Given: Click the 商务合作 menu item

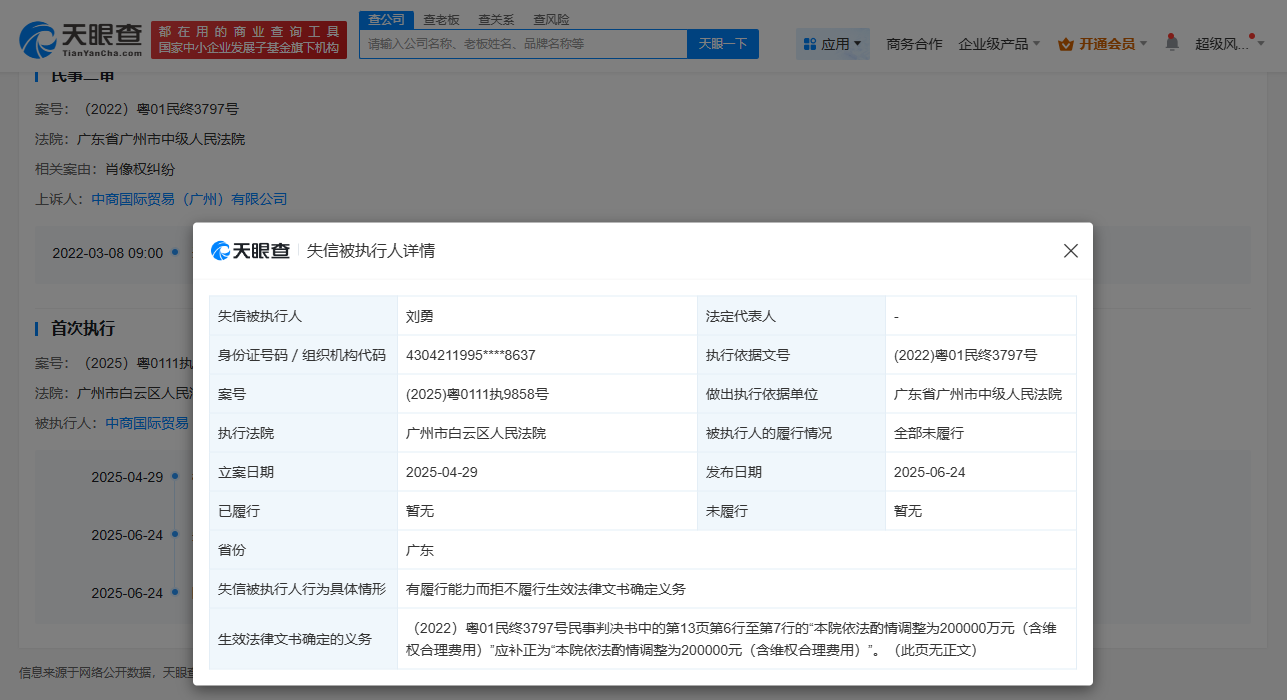Looking at the screenshot, I should click(913, 44).
